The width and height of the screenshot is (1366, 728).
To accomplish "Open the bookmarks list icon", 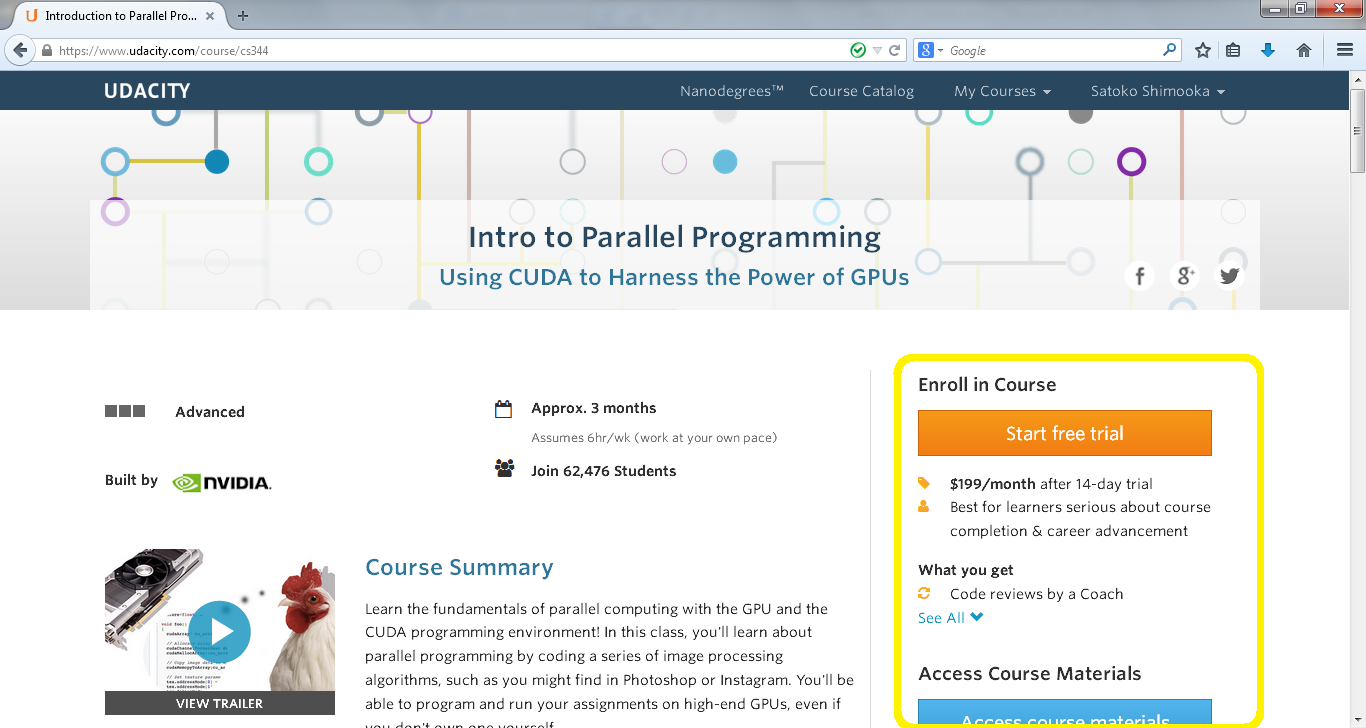I will tap(1233, 50).
